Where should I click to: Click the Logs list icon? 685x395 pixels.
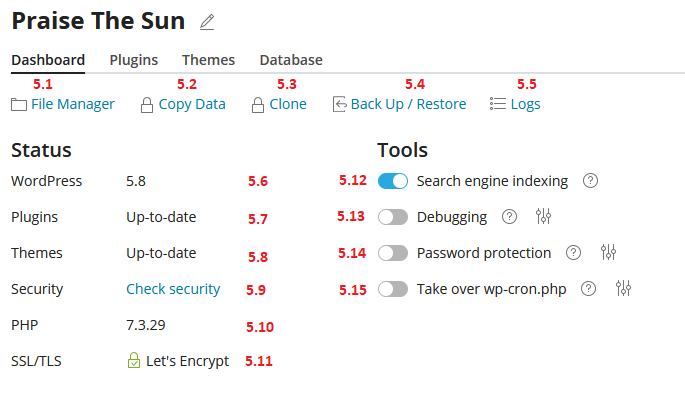click(498, 104)
